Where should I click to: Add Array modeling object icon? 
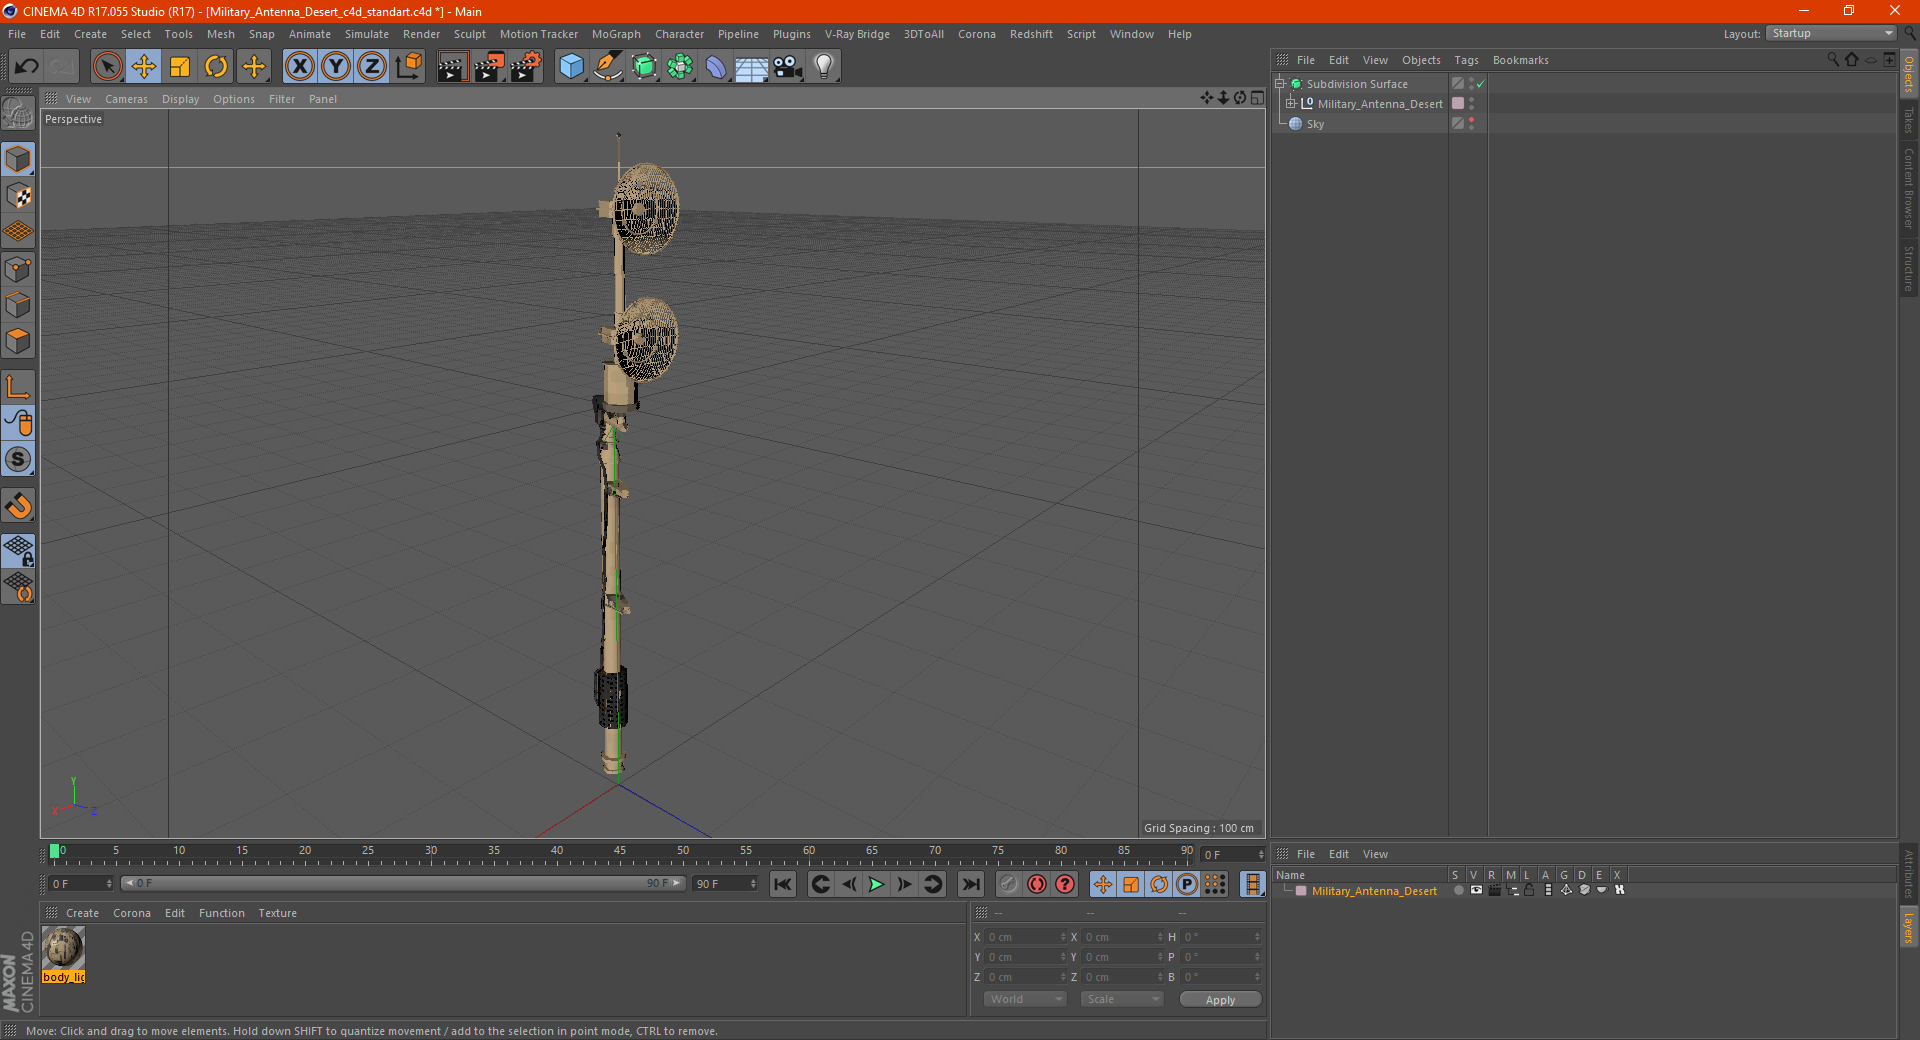680,67
